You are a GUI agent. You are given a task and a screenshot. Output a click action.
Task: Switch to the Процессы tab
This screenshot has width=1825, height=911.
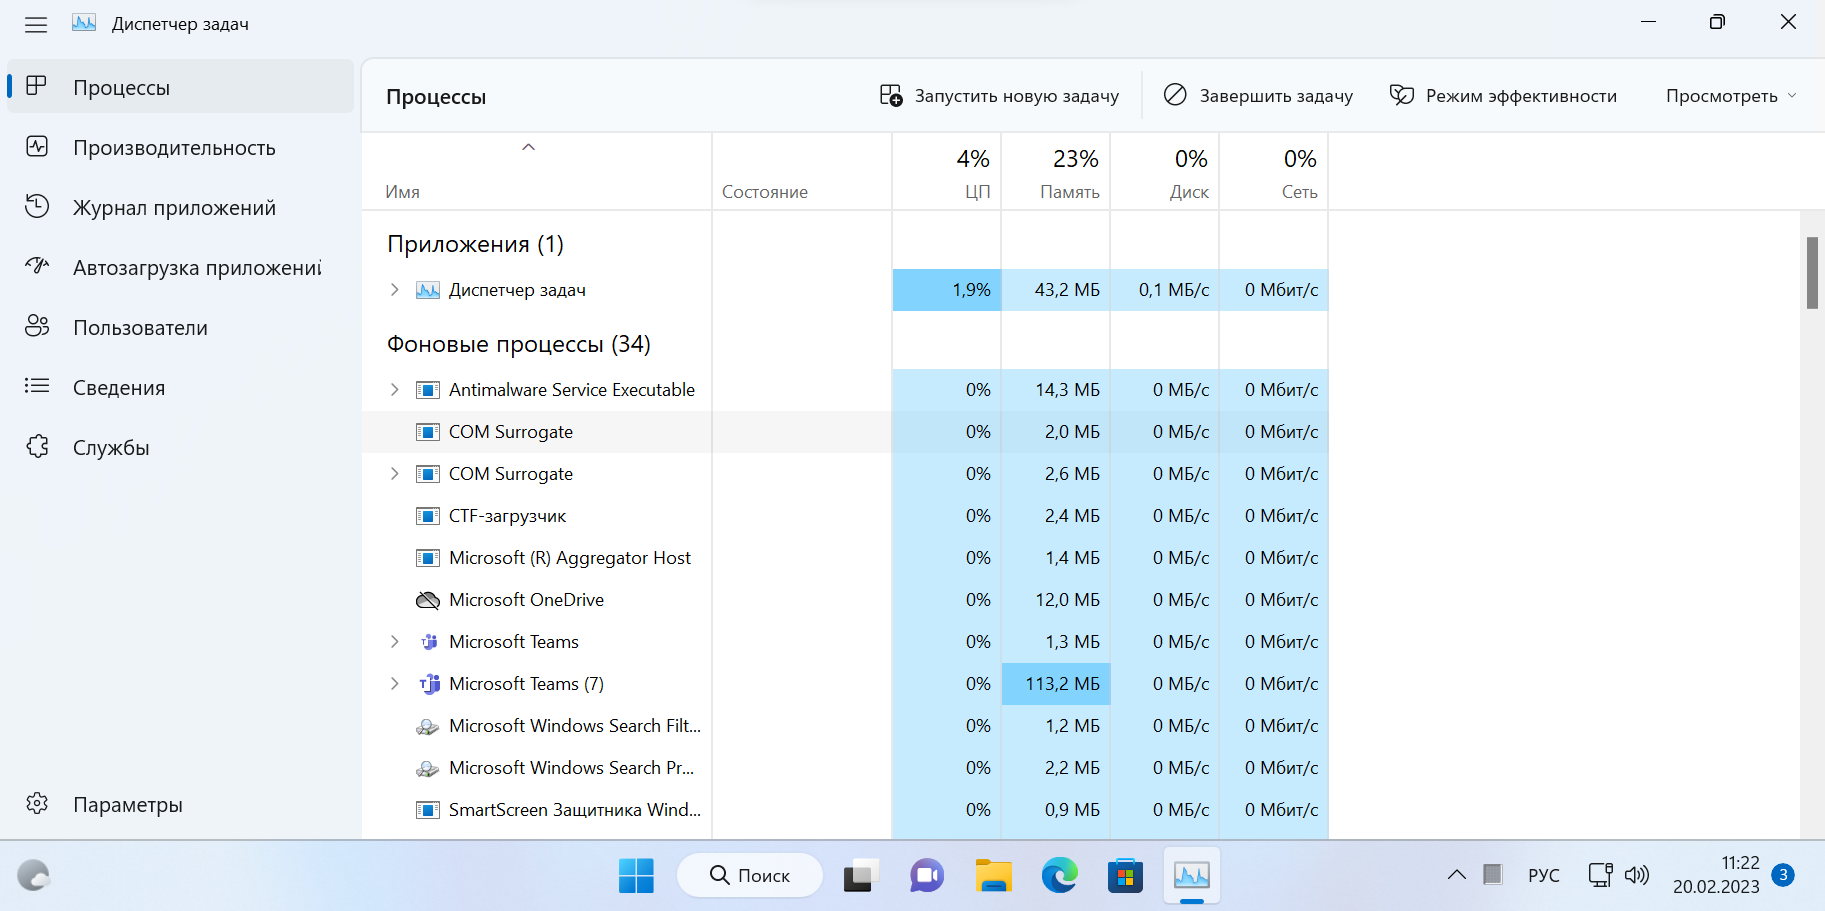pos(121,88)
